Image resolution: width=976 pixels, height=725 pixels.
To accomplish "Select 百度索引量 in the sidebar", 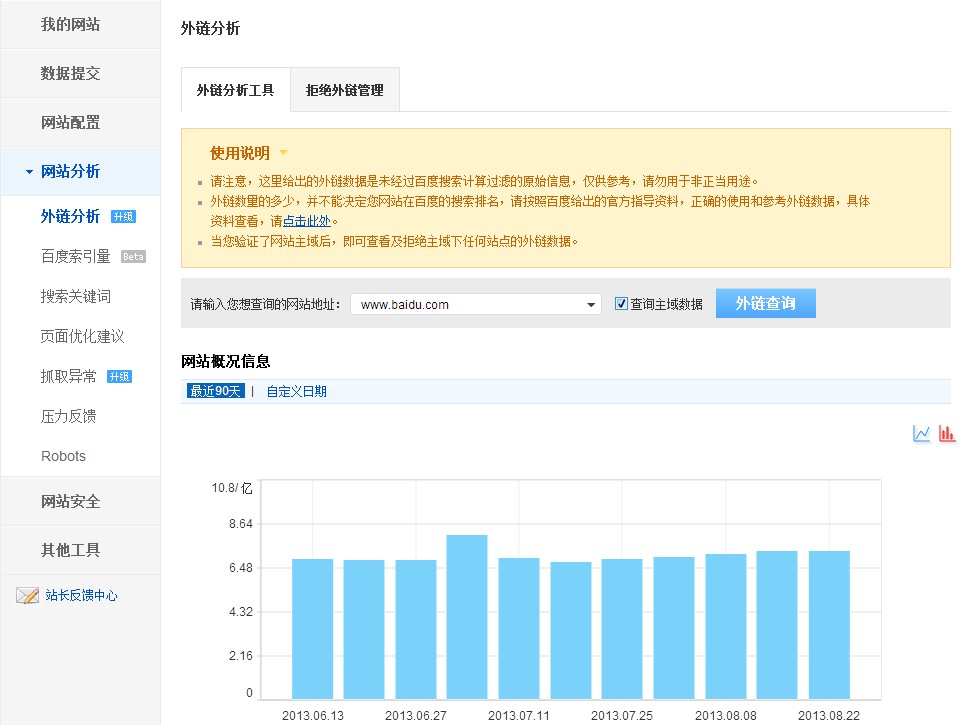I will [75, 256].
